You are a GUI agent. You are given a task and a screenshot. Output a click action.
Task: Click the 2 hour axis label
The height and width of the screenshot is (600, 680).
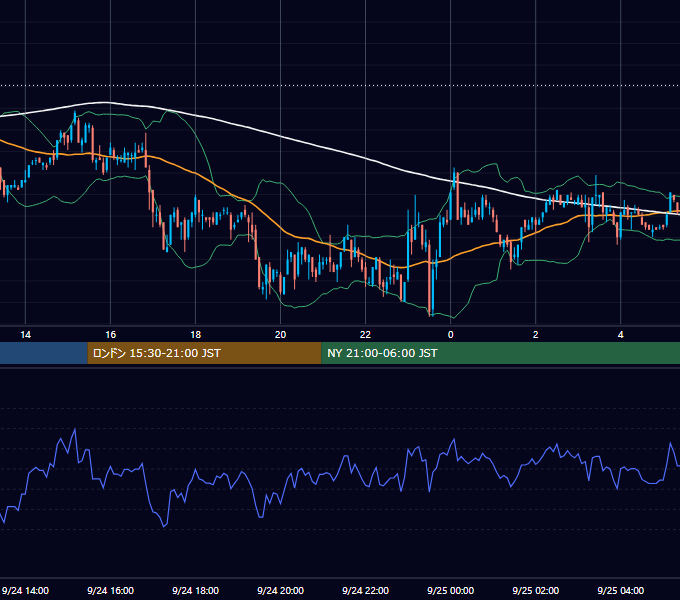(x=536, y=335)
